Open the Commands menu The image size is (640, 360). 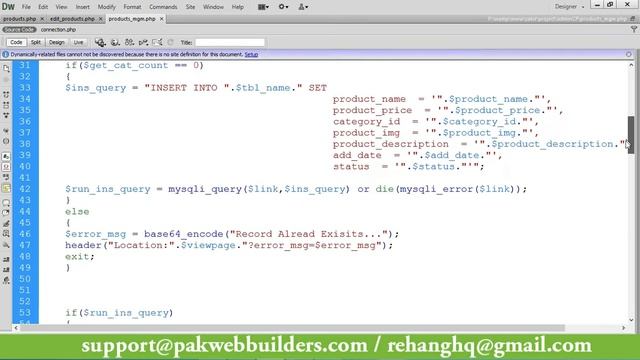pyautogui.click(x=163, y=7)
